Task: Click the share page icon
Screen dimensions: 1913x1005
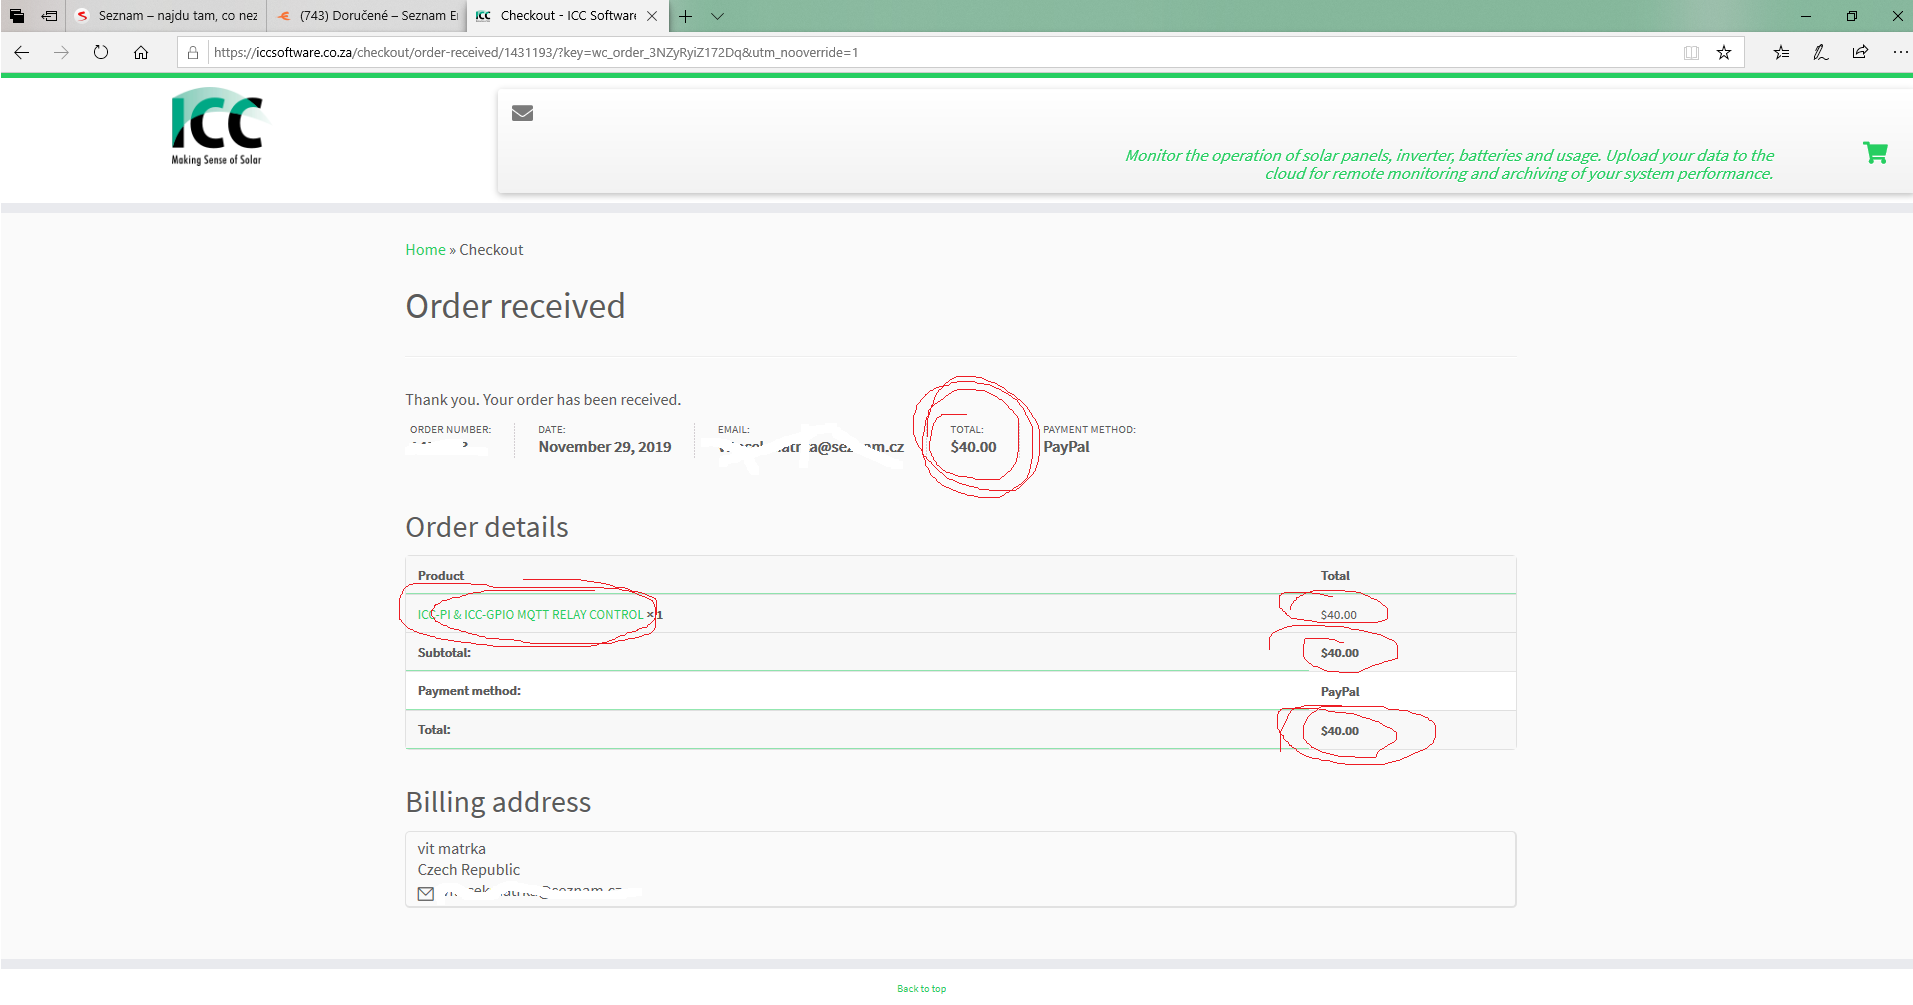Action: coord(1860,52)
